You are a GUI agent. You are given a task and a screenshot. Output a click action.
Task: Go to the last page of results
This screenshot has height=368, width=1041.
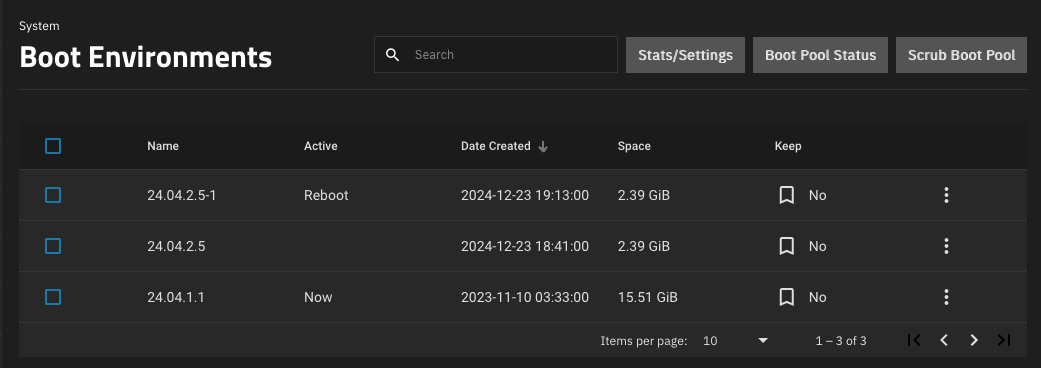[x=1004, y=340]
